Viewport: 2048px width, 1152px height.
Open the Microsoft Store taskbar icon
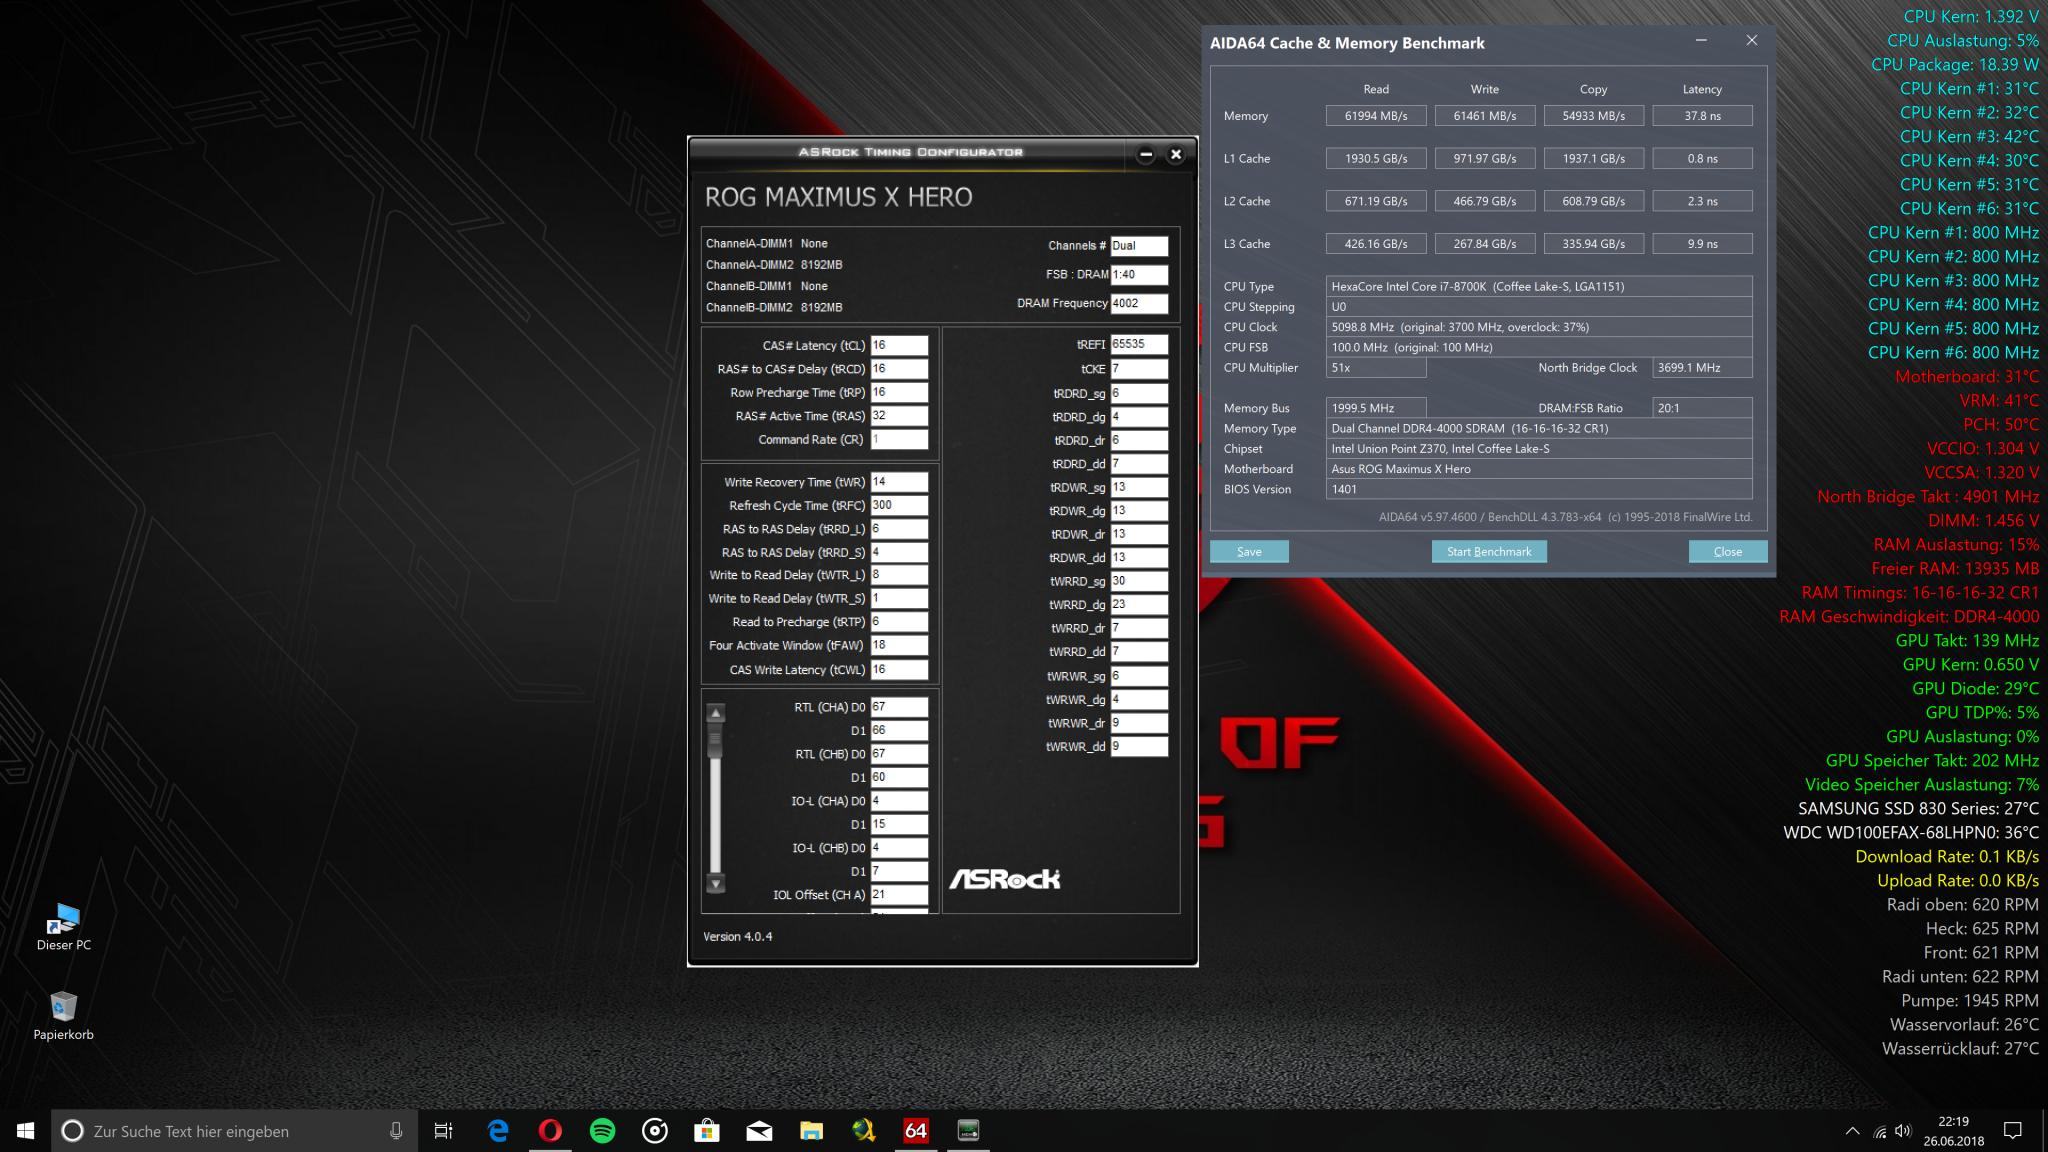click(x=707, y=1131)
